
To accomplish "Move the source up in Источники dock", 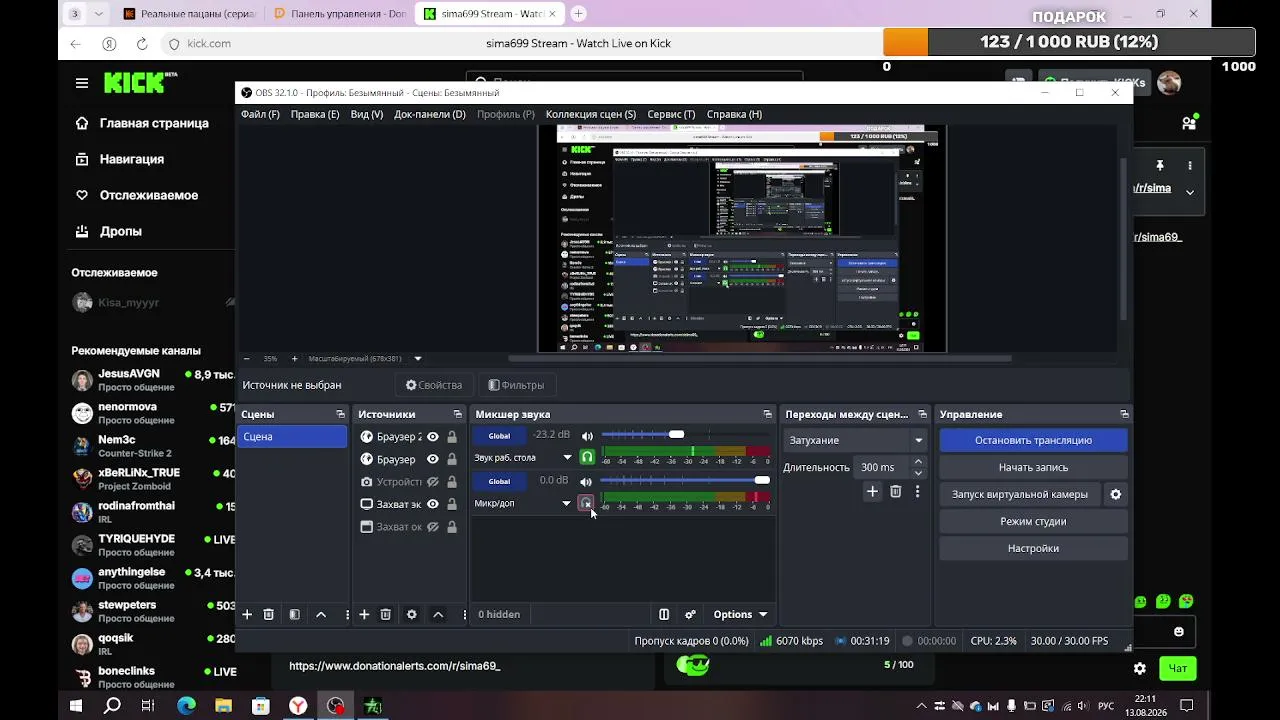I will point(438,614).
